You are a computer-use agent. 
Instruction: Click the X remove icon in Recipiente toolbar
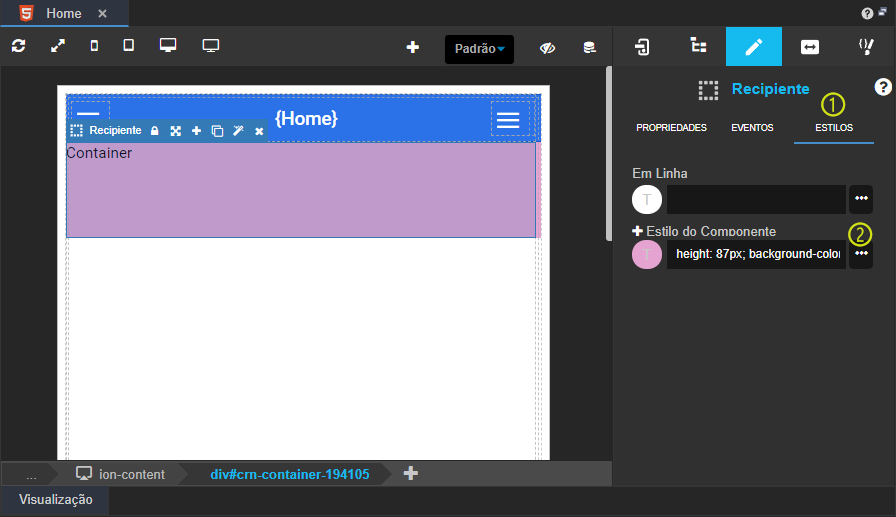(x=259, y=131)
